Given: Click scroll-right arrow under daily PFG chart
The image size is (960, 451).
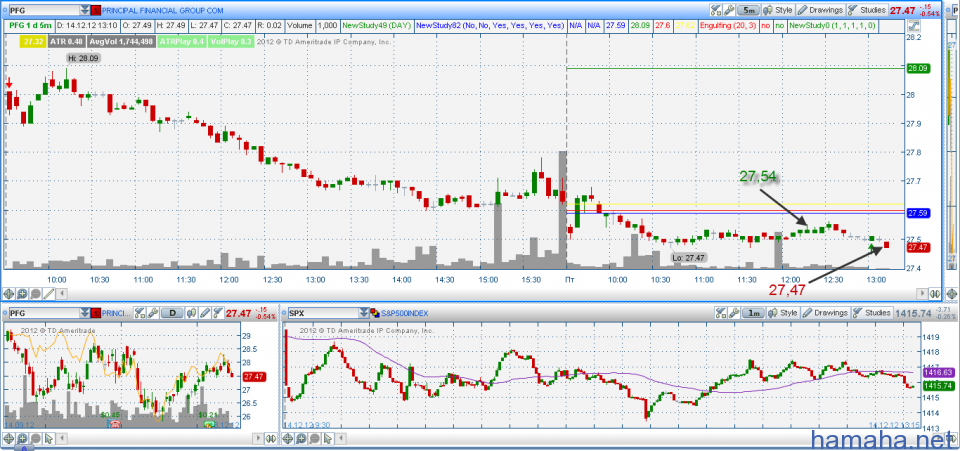Looking at the screenshot, I should [258, 439].
